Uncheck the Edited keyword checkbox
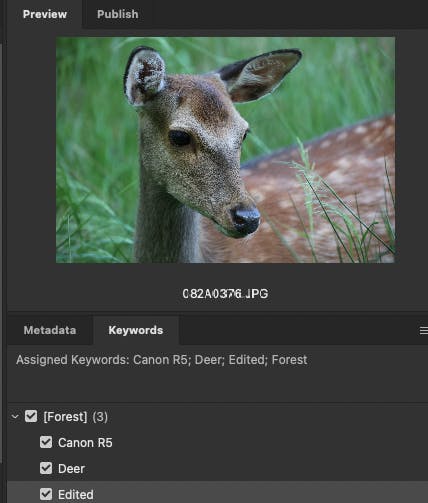Screen dimensions: 428x503 coord(46,494)
